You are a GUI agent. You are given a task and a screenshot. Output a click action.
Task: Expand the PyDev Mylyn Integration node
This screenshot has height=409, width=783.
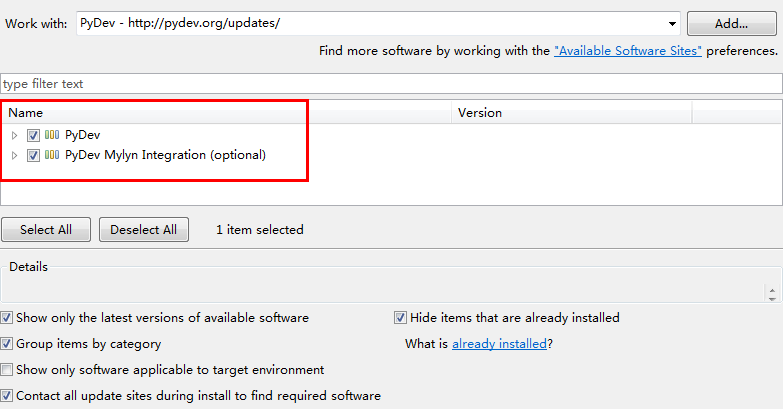click(14, 155)
